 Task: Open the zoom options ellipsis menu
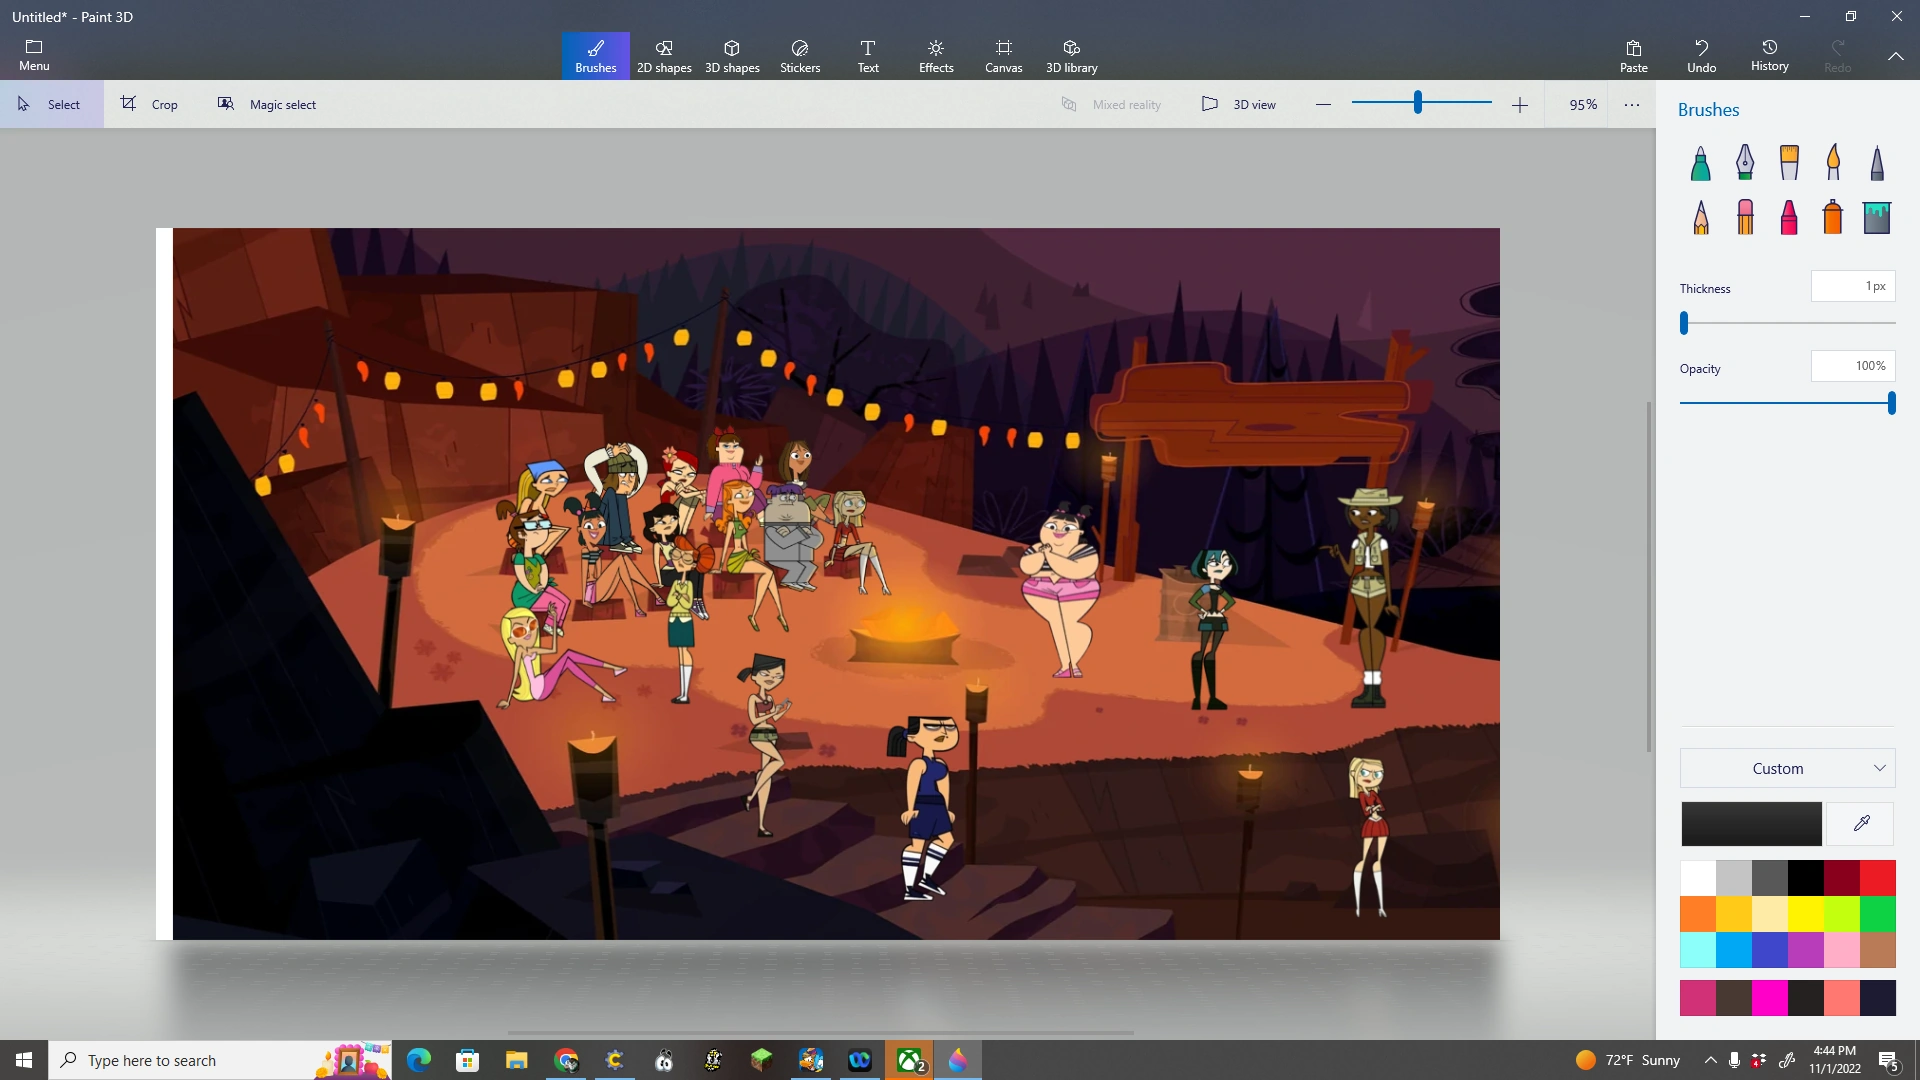pos(1632,104)
